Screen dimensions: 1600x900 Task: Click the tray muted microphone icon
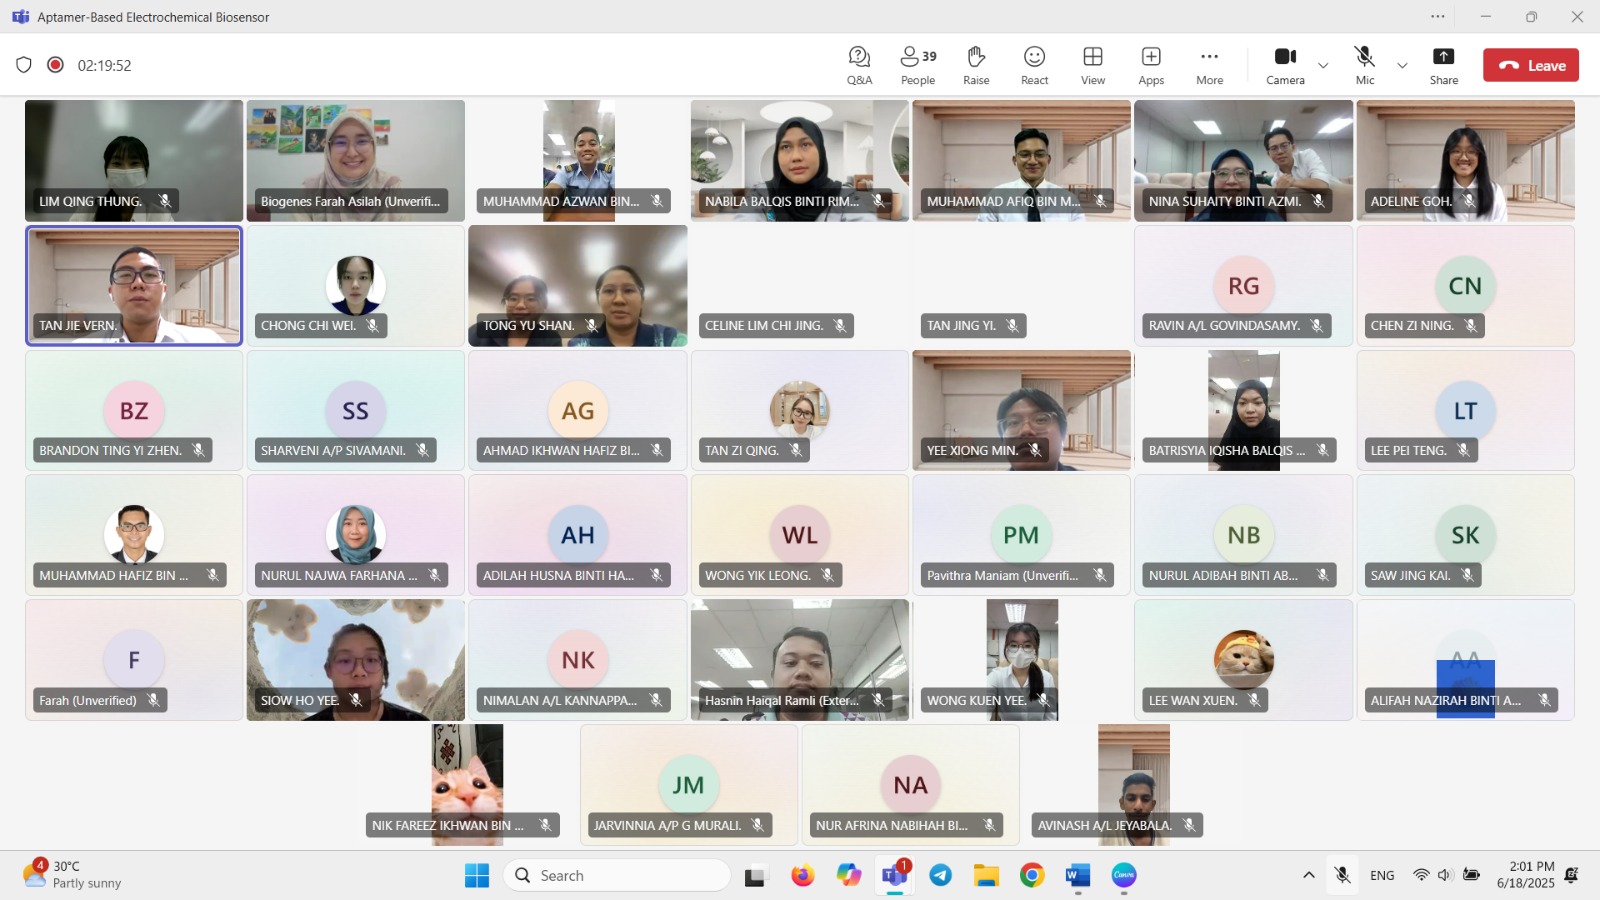1343,875
